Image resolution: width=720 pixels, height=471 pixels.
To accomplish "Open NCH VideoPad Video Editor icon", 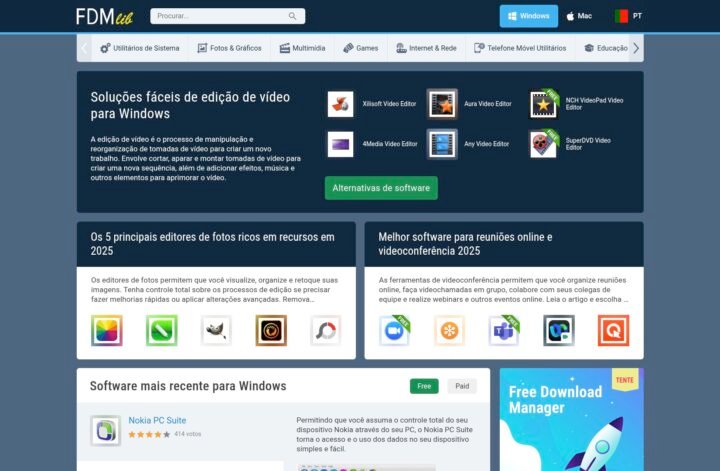I will click(544, 104).
